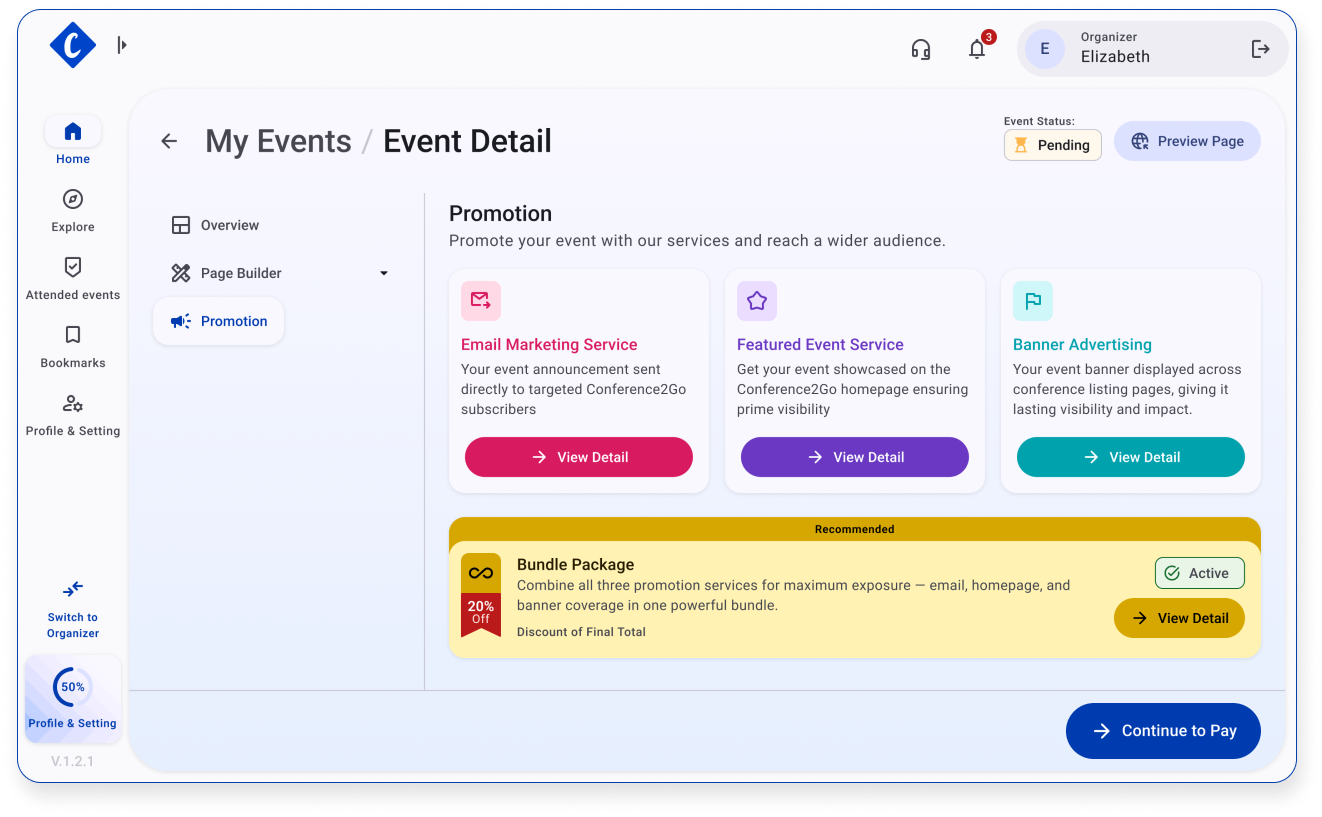Go to Attended events in sidebar

point(73,278)
